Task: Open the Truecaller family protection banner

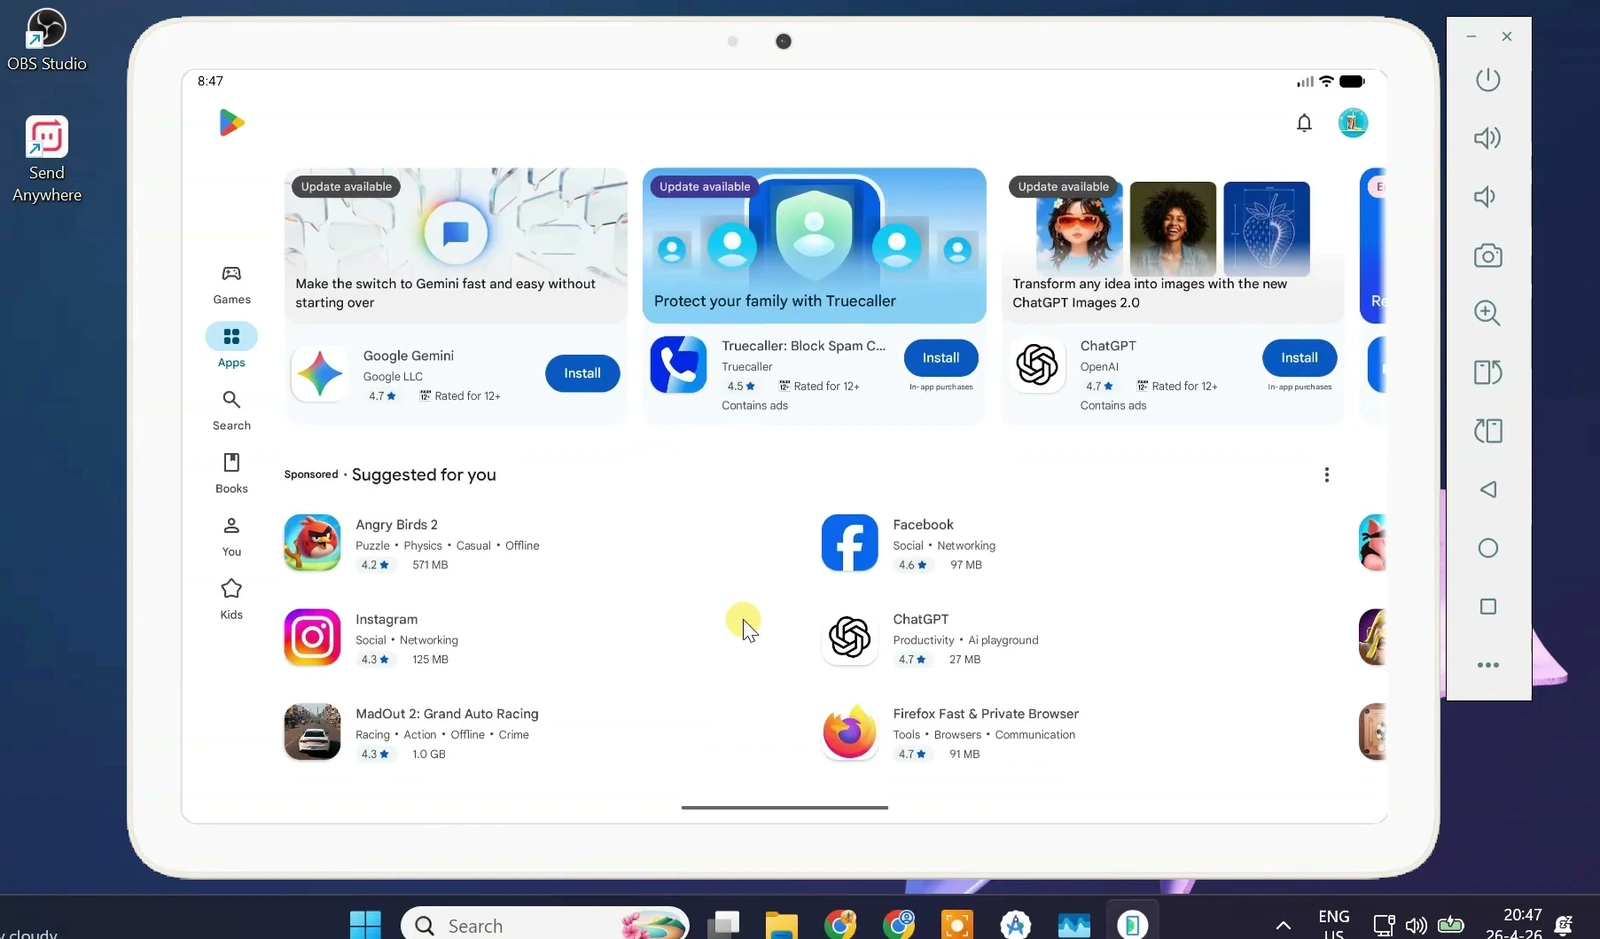Action: (814, 245)
